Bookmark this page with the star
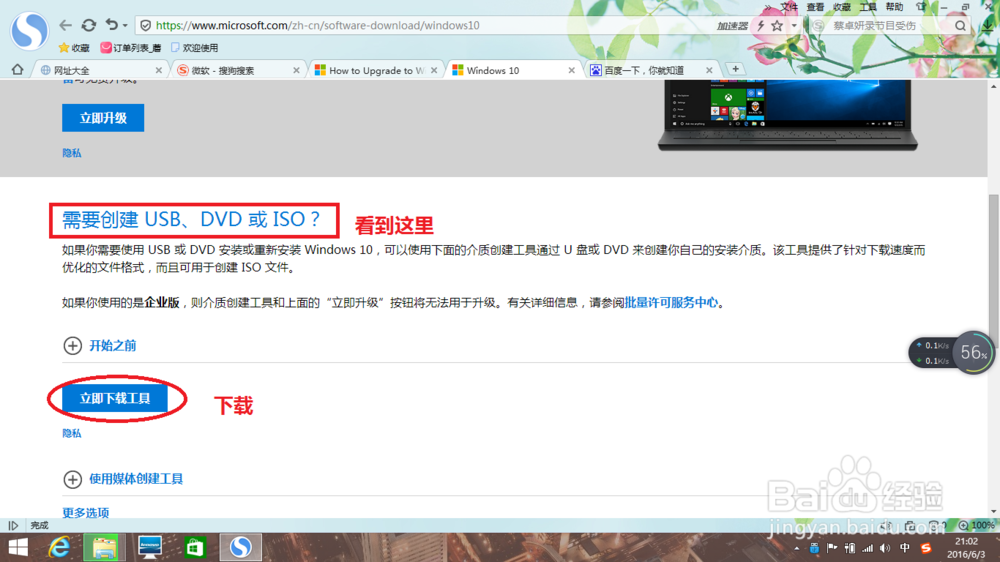Viewport: 1000px width, 562px height. coord(777,26)
